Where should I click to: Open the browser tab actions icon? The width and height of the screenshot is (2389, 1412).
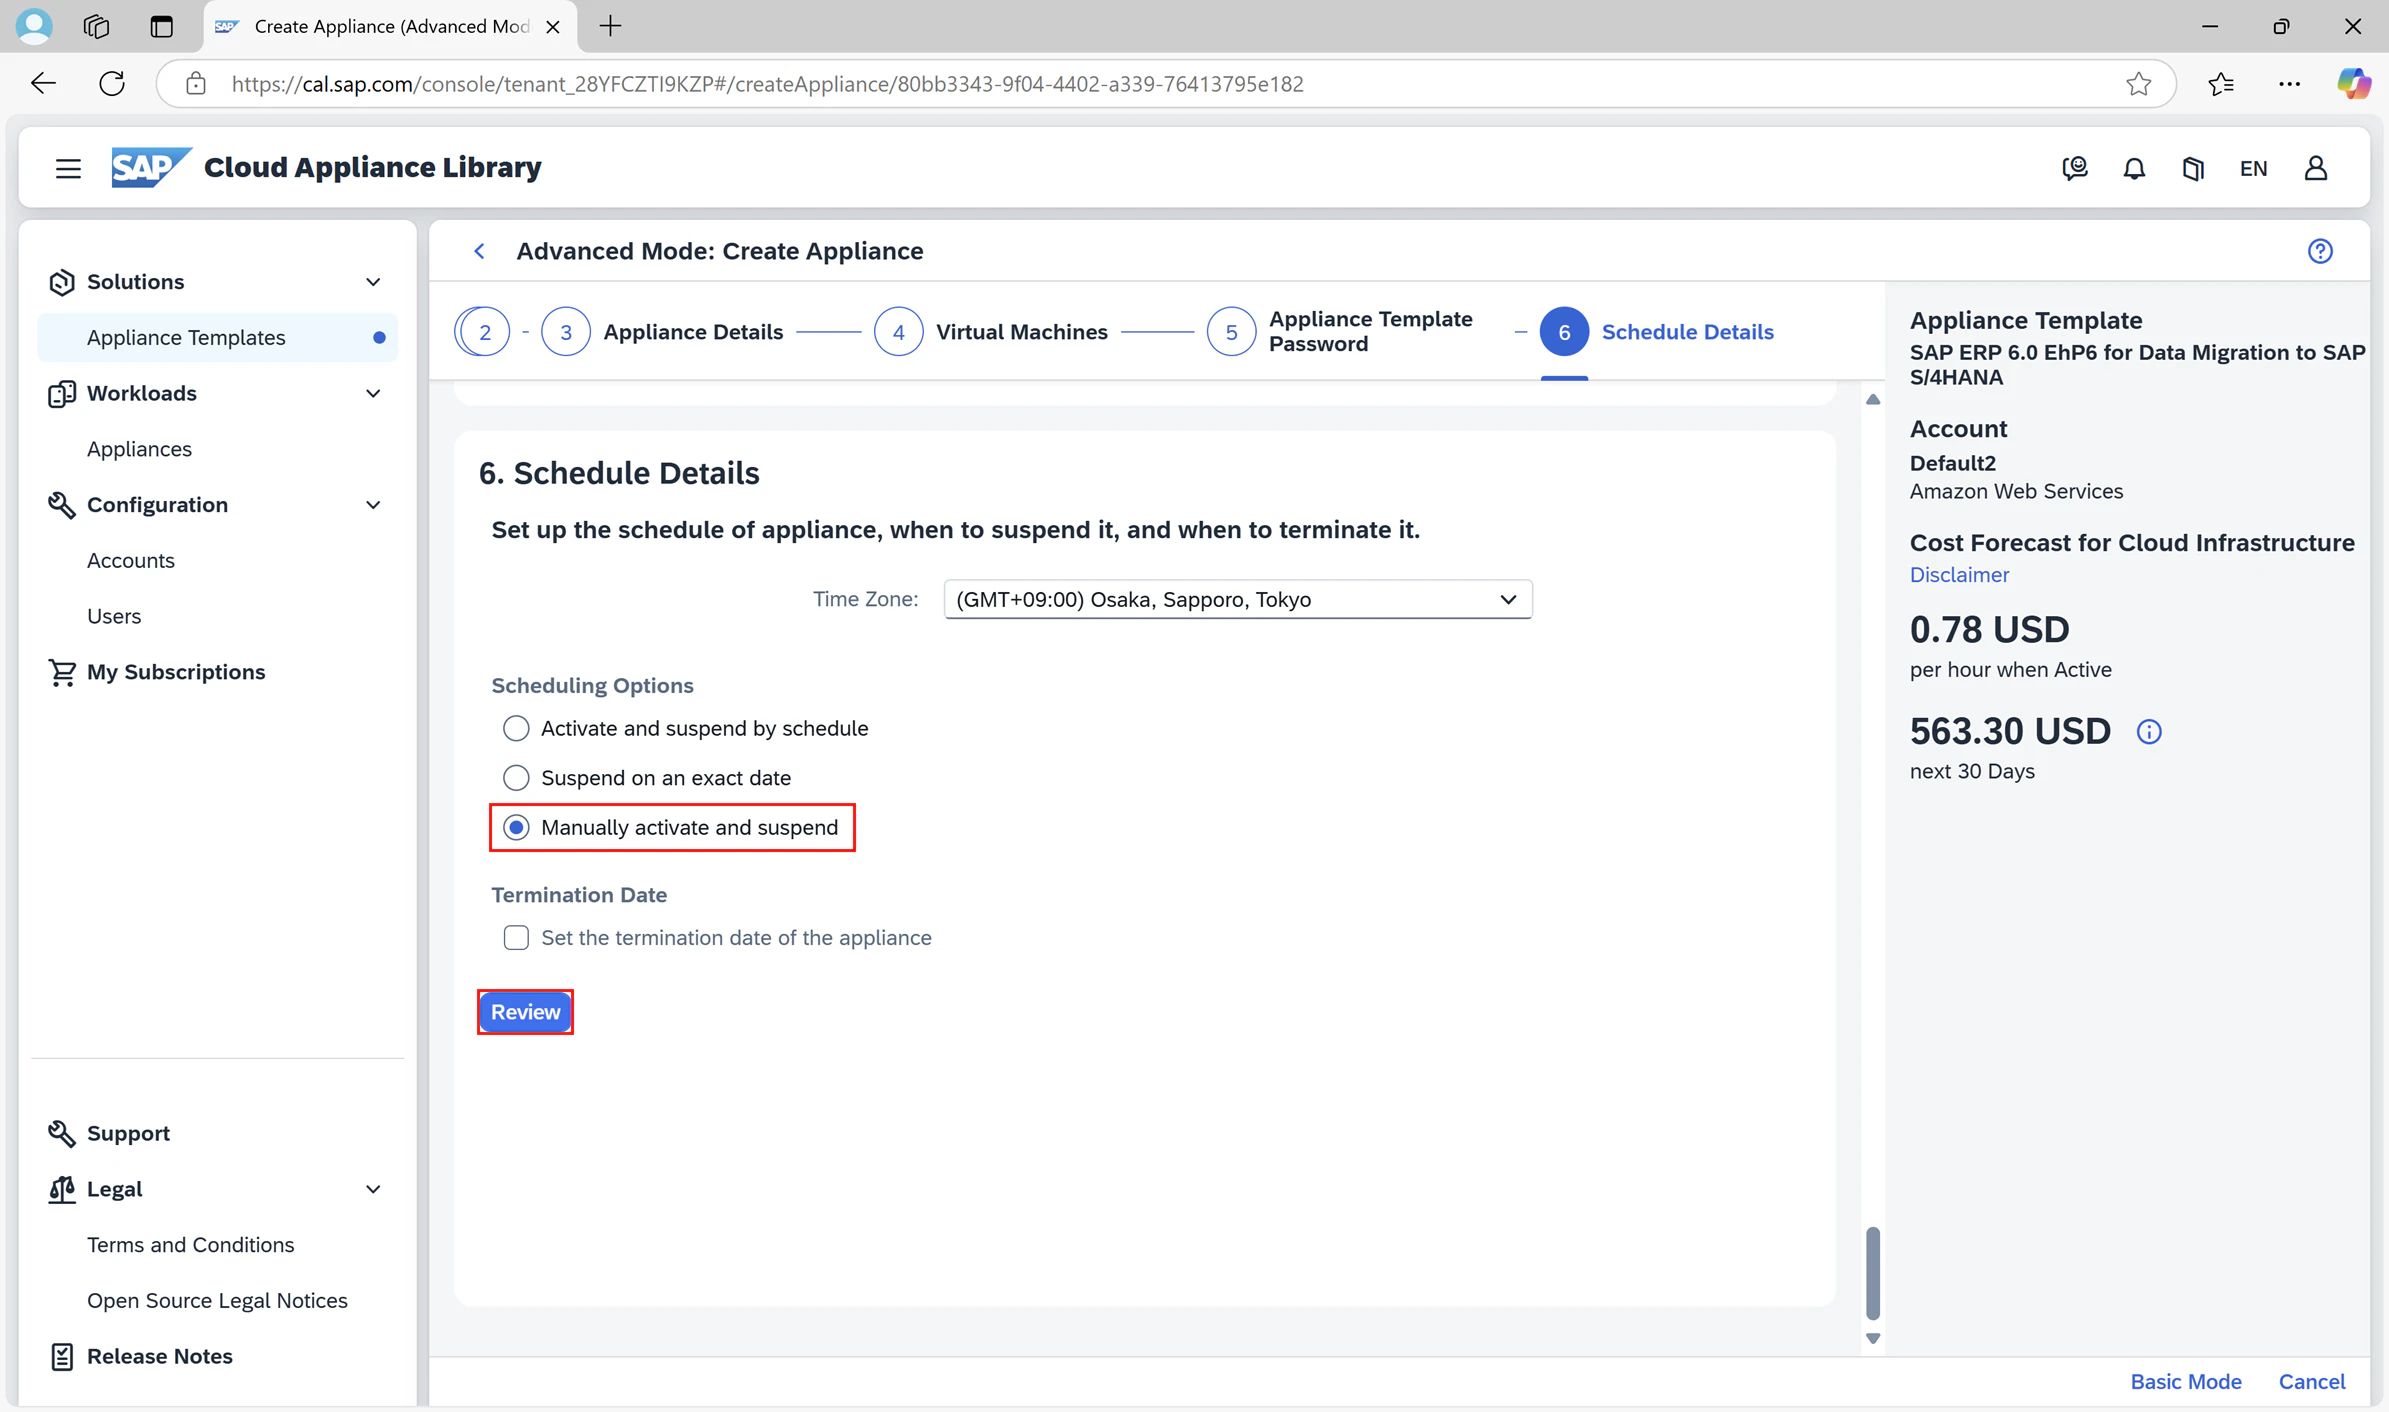click(161, 26)
